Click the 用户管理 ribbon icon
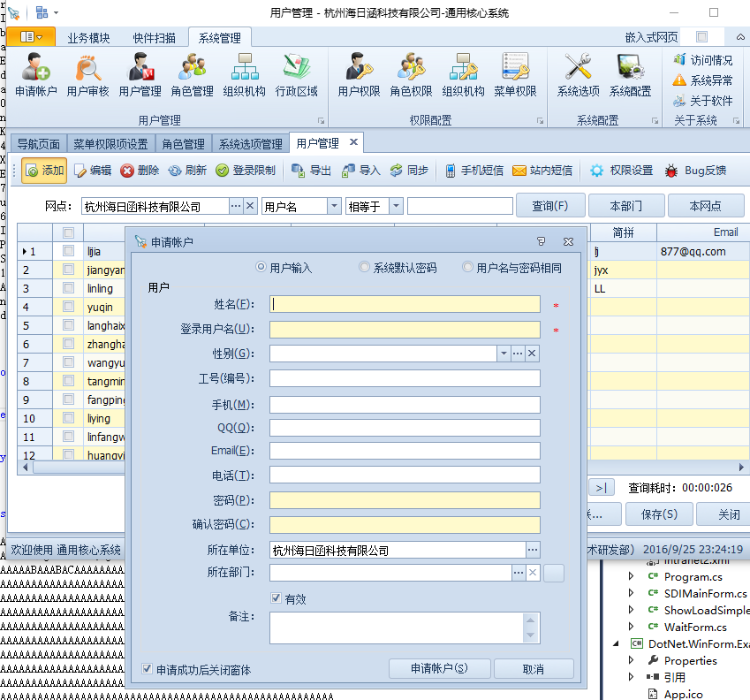The width and height of the screenshot is (750, 700). [140, 75]
